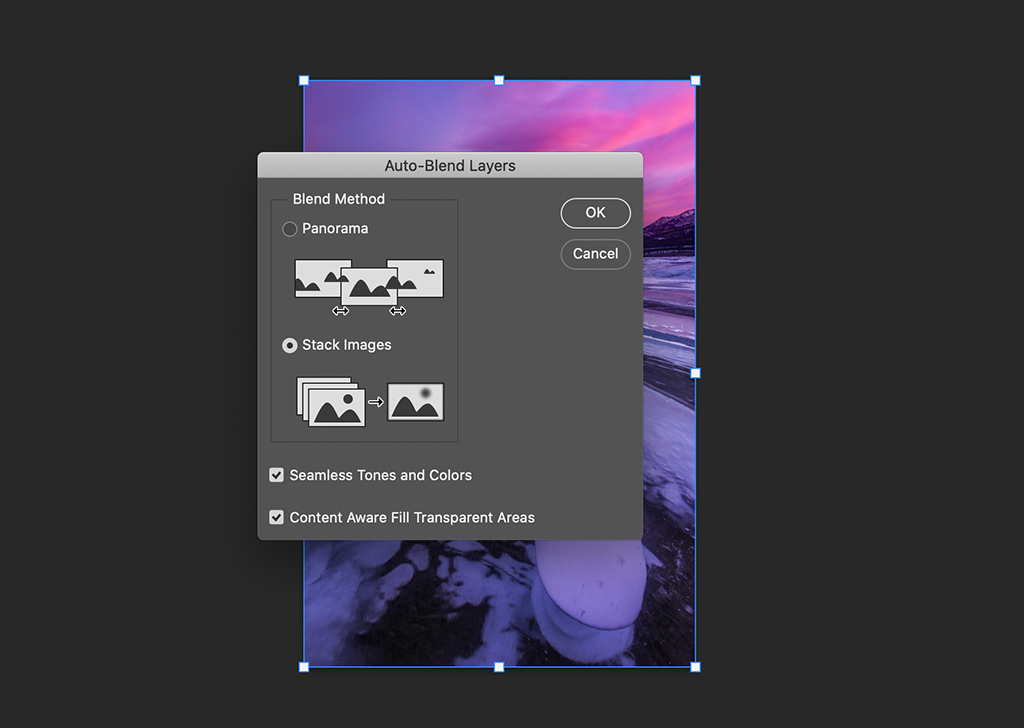Uncheck Content Aware Fill Transparent Areas
The height and width of the screenshot is (728, 1024).
click(277, 518)
